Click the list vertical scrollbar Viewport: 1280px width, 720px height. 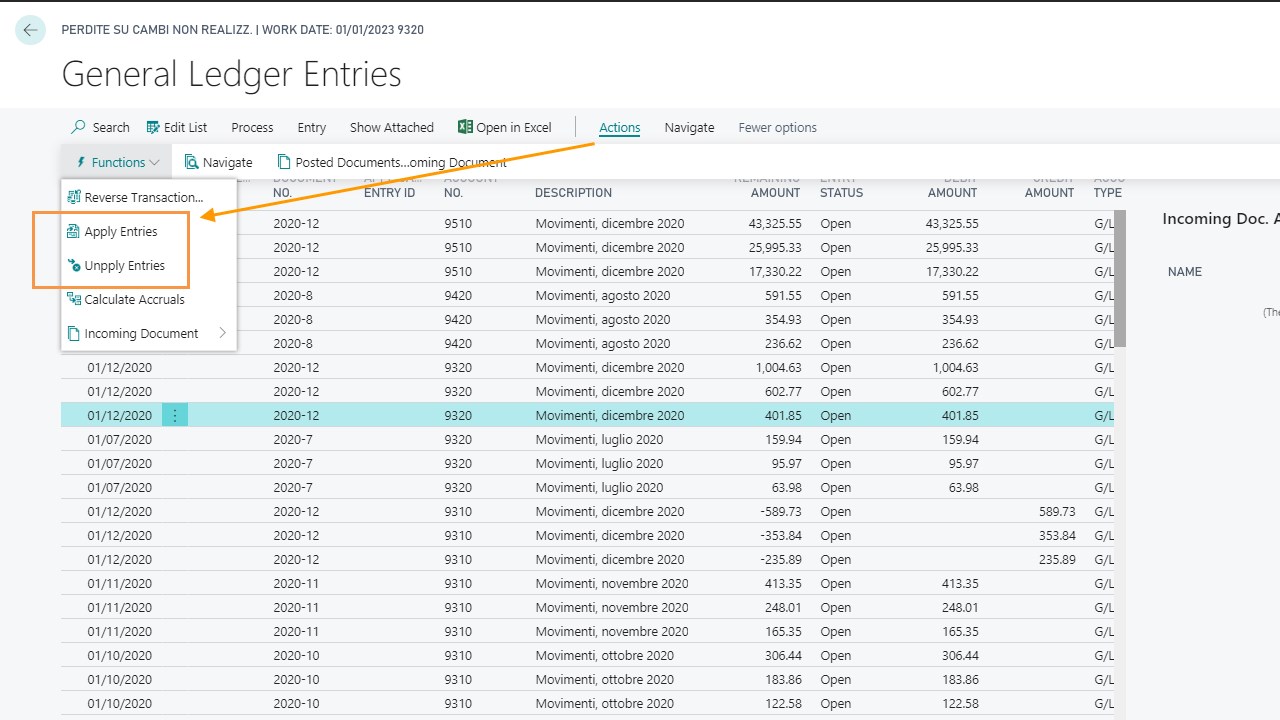pos(1120,278)
